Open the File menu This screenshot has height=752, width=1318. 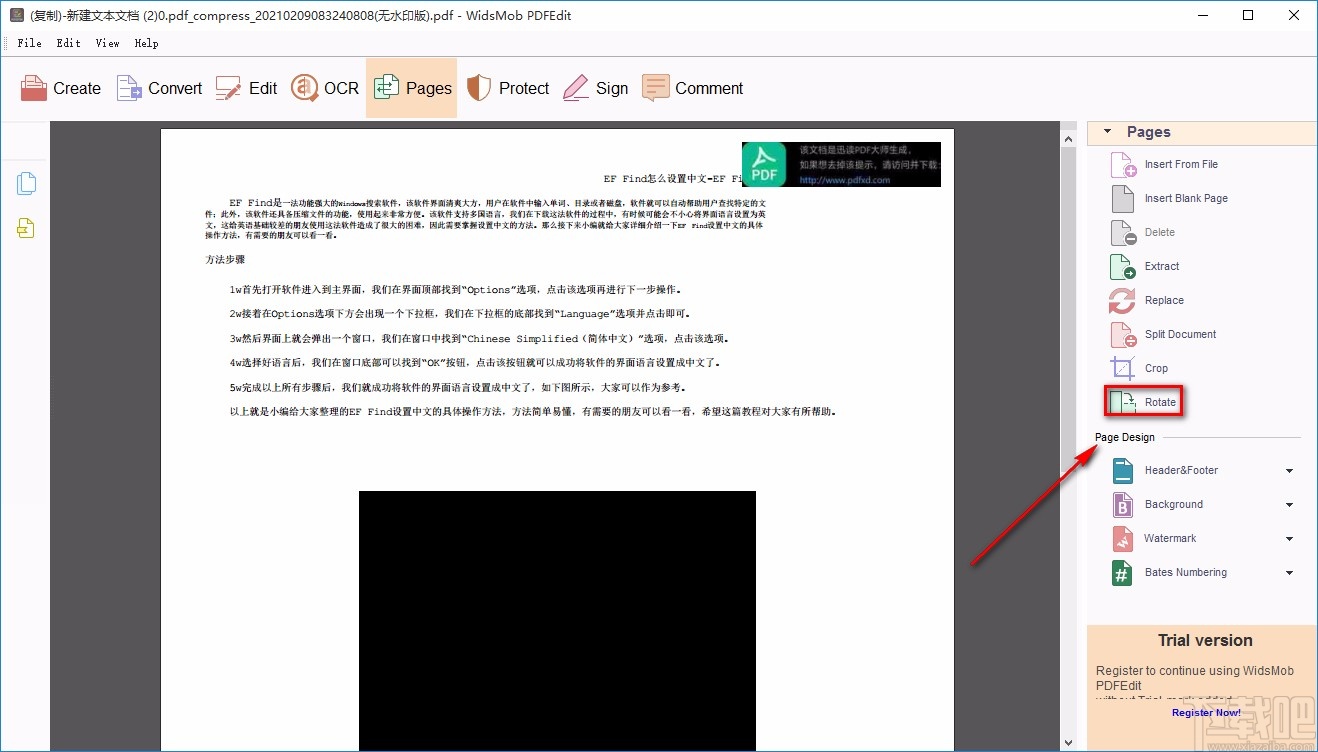coord(29,43)
